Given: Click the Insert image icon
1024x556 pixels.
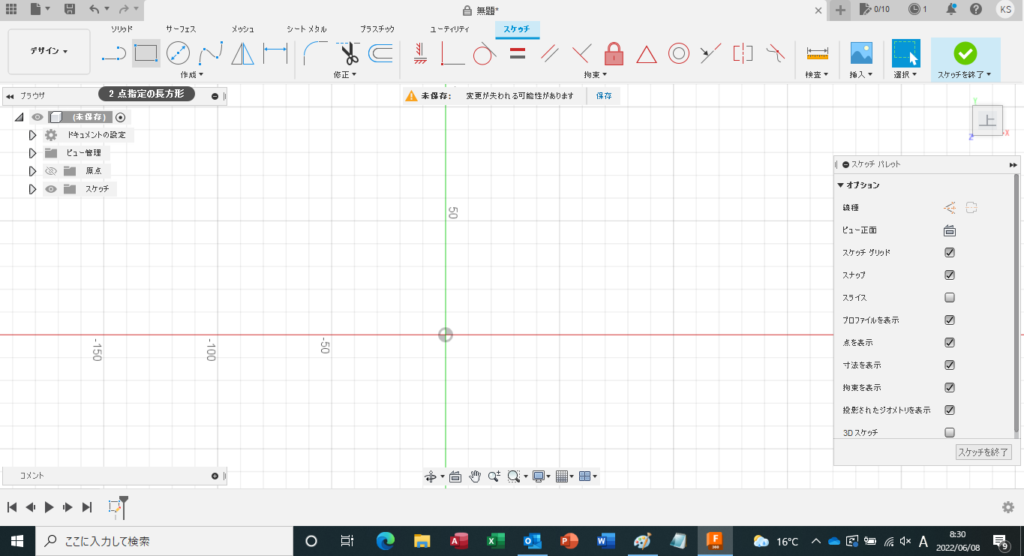Looking at the screenshot, I should coord(861,54).
